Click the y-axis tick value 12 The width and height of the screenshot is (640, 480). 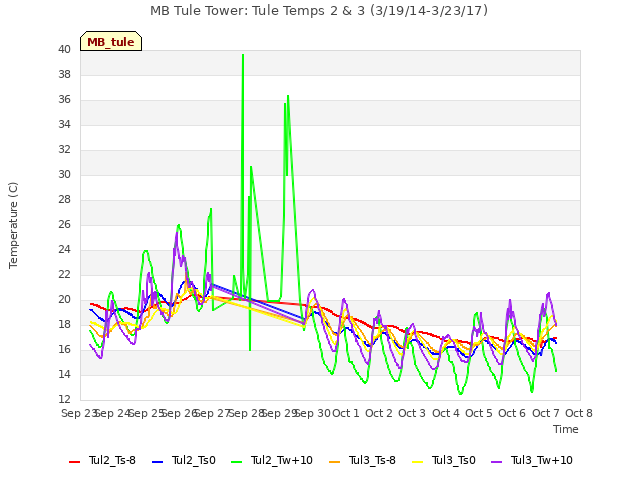pos(64,399)
